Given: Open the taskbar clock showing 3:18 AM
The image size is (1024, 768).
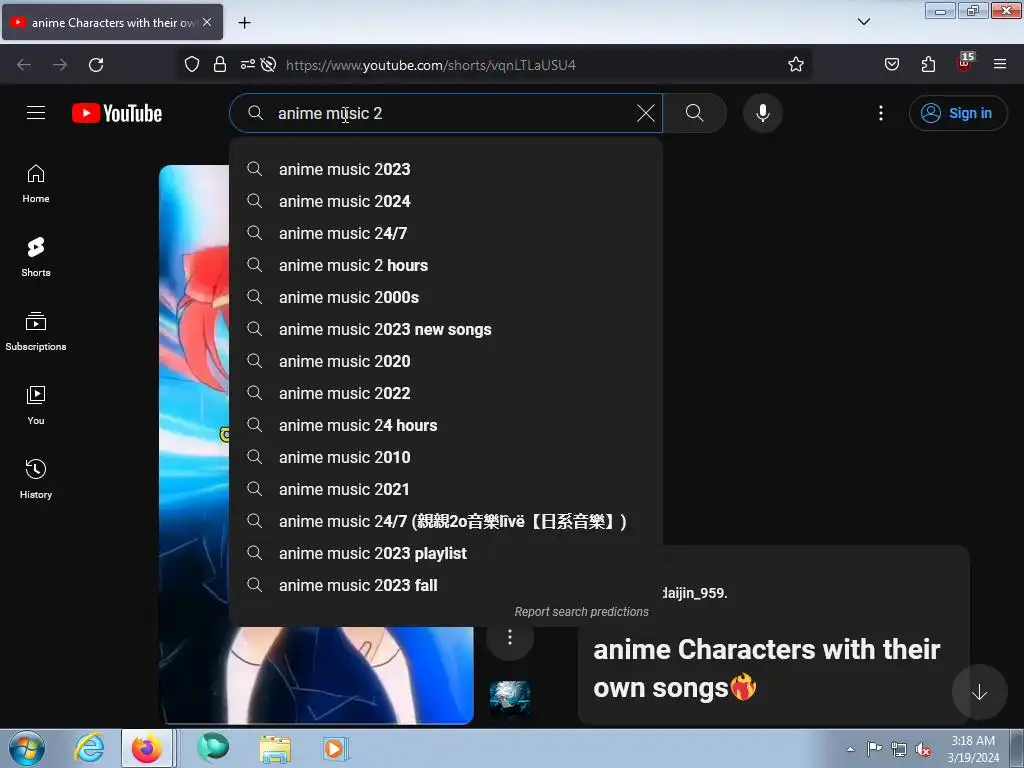Looking at the screenshot, I should [972, 749].
